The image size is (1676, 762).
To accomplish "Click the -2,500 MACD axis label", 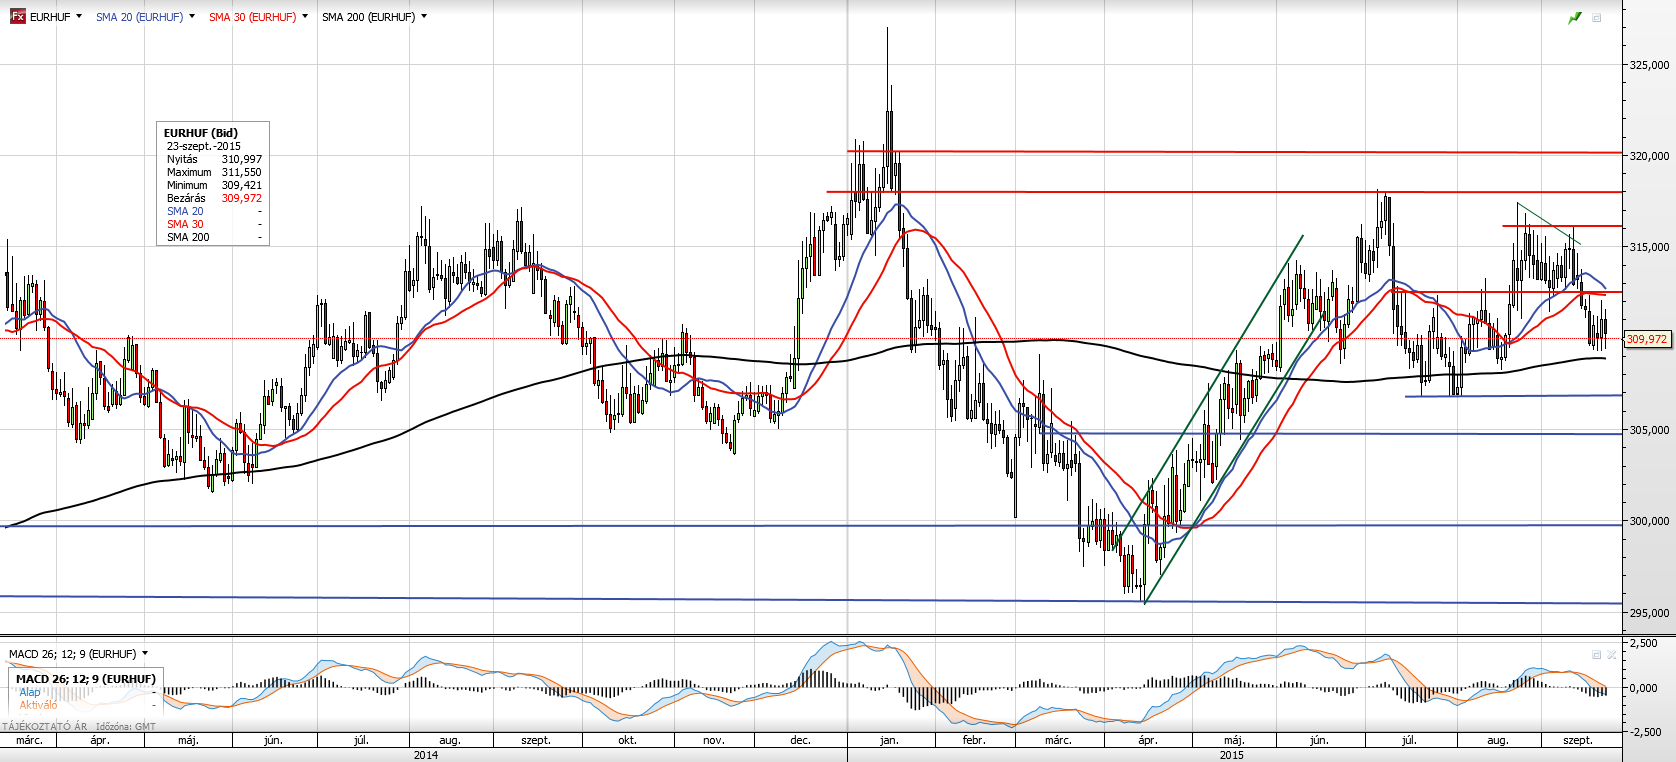I will (1646, 732).
